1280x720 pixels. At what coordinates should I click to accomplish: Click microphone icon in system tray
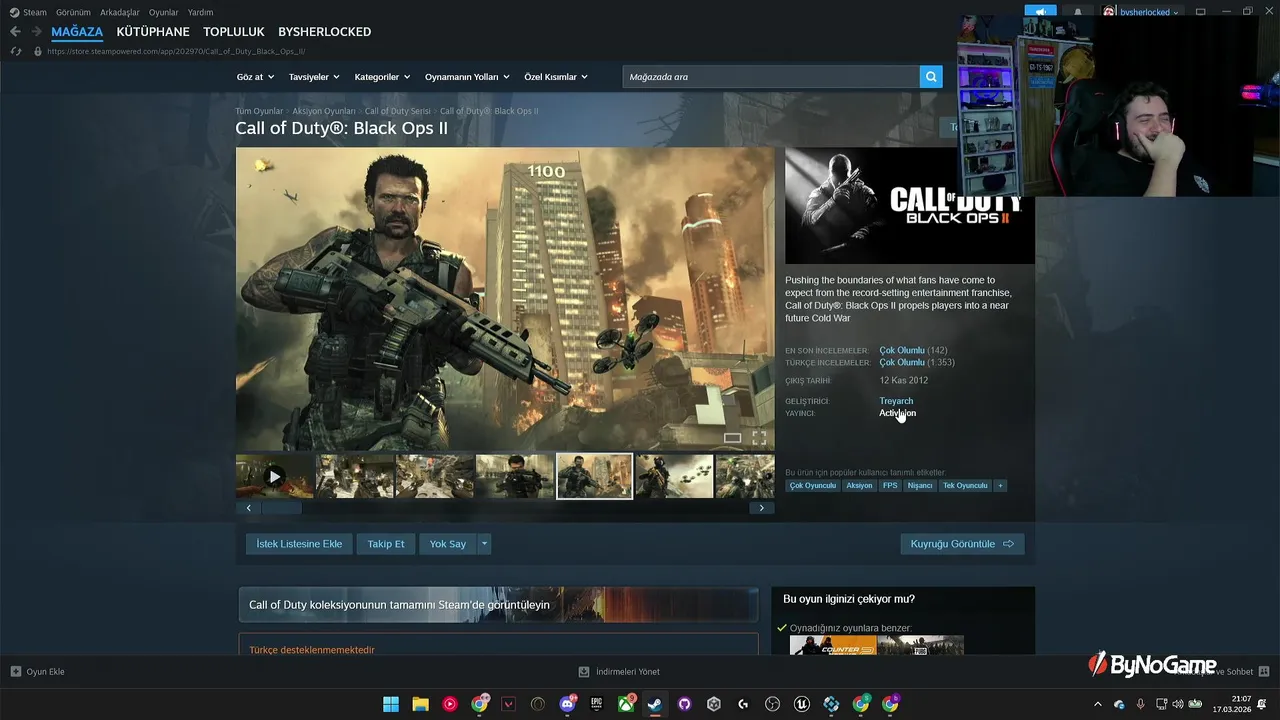pos(1141,704)
